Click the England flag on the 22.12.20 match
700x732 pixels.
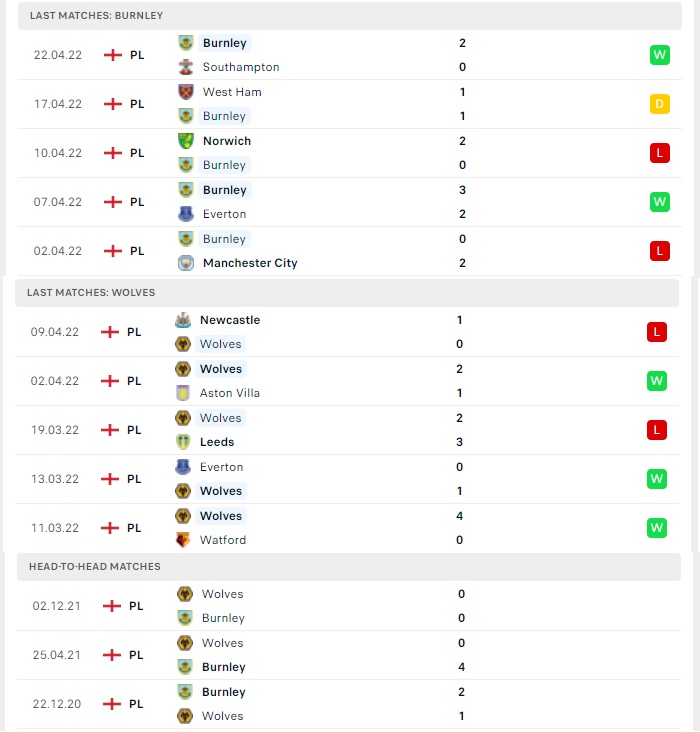click(112, 704)
